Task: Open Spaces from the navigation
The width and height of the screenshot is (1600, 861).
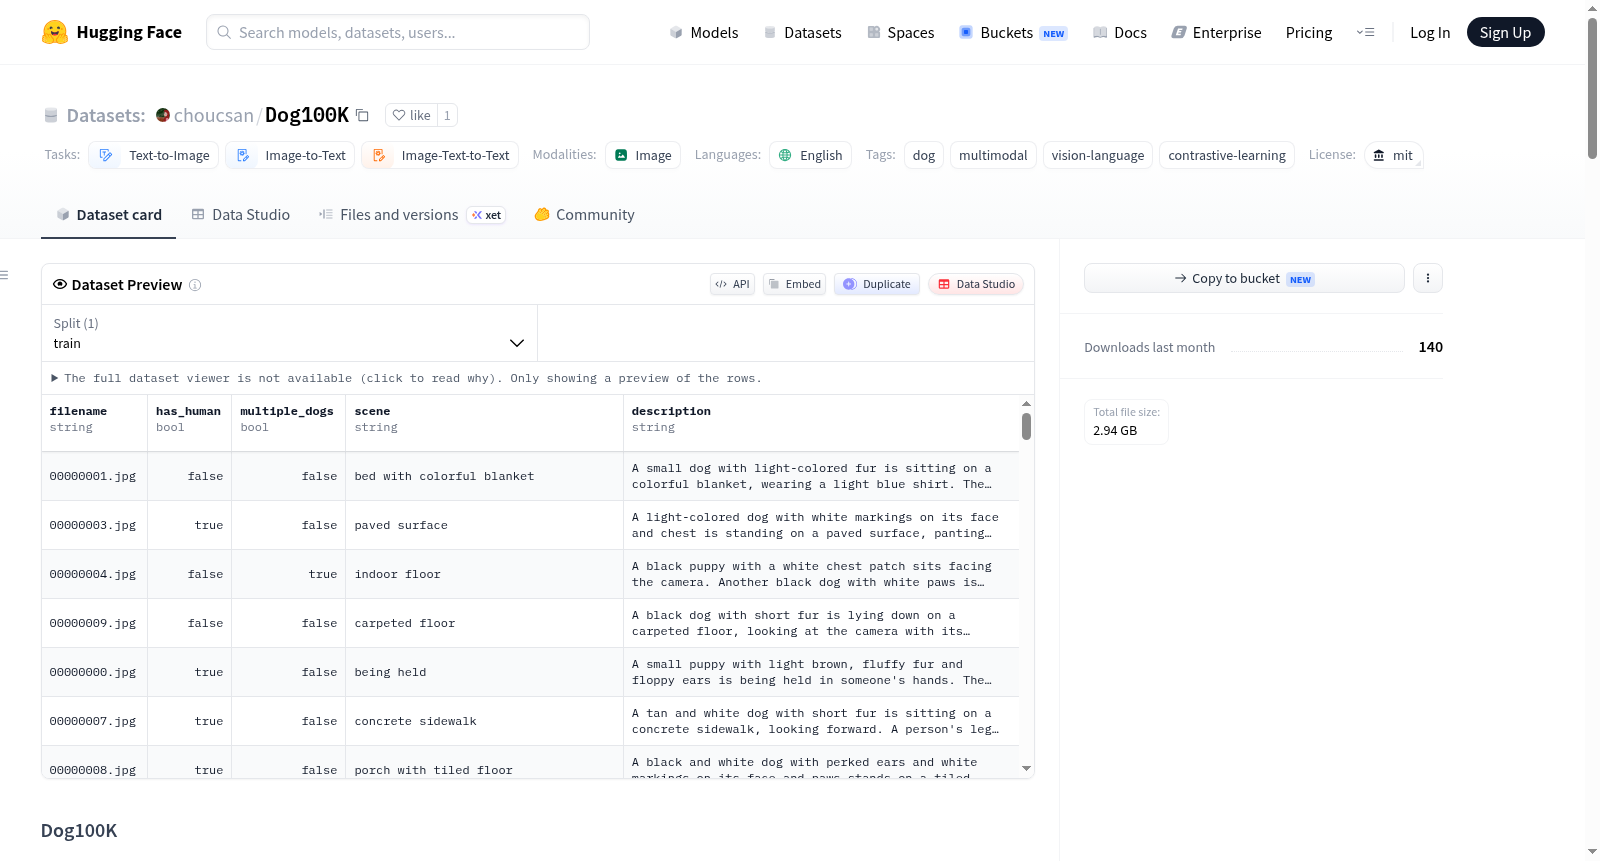Action: [901, 33]
